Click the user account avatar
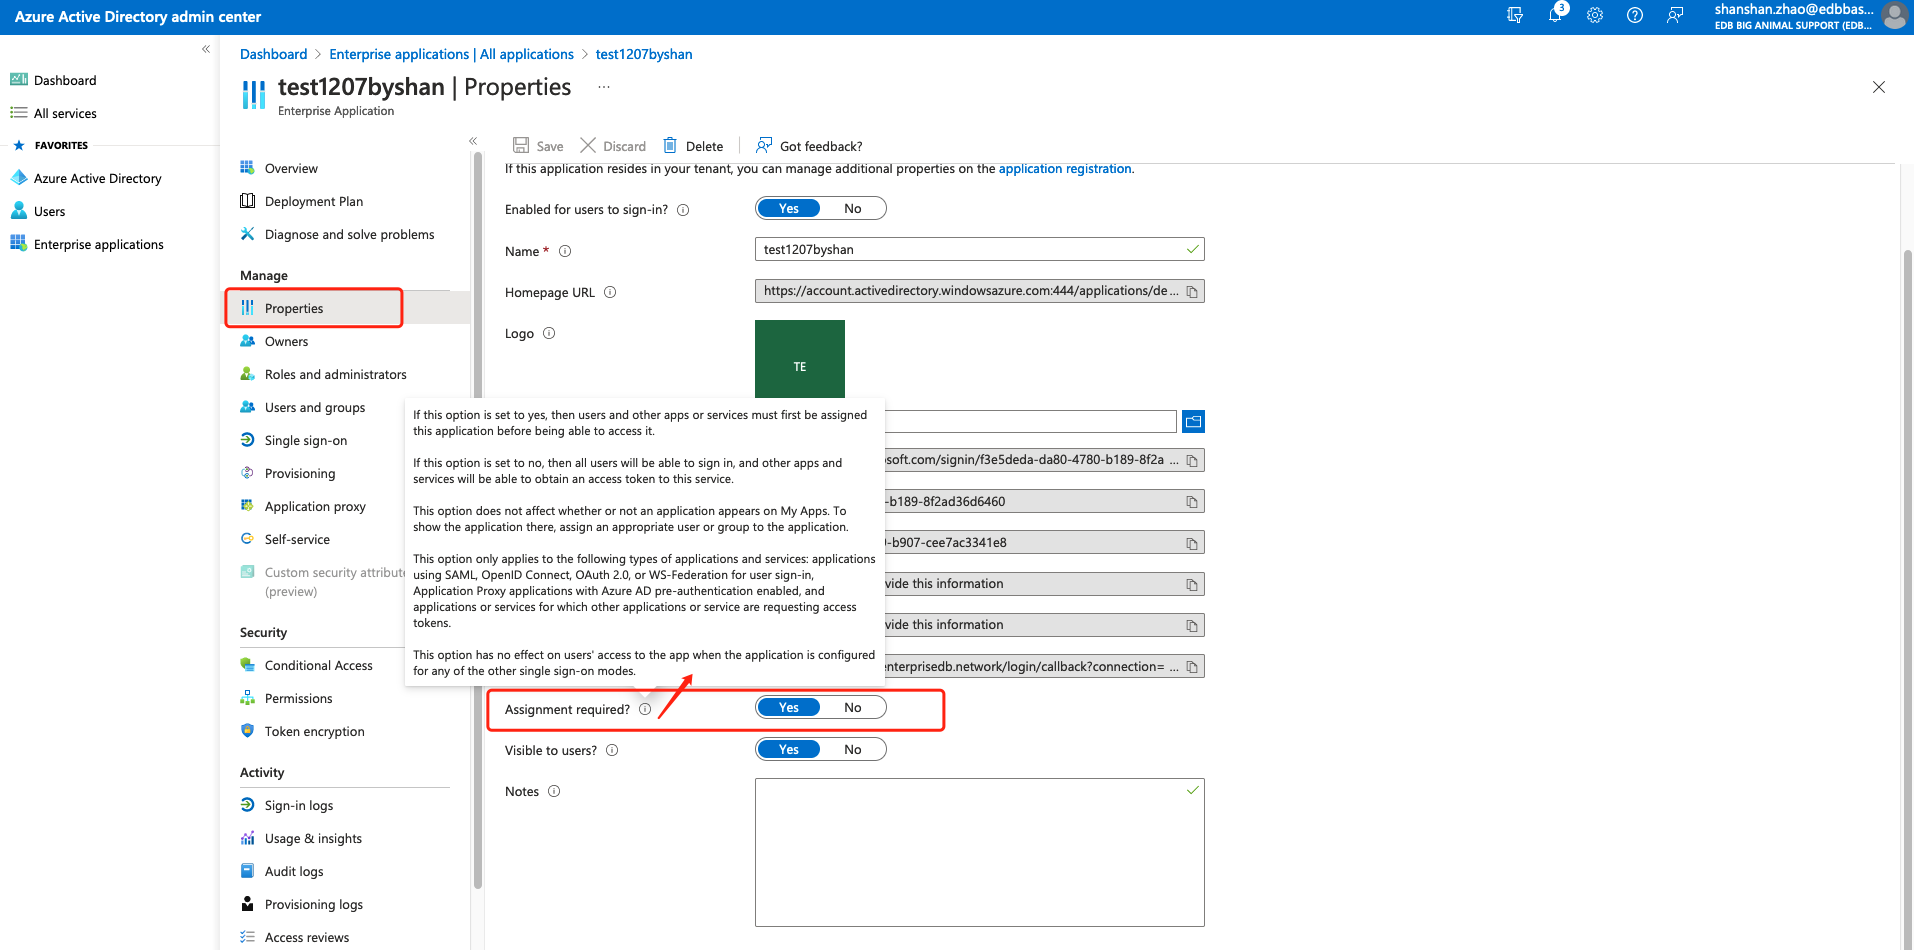 (1894, 16)
